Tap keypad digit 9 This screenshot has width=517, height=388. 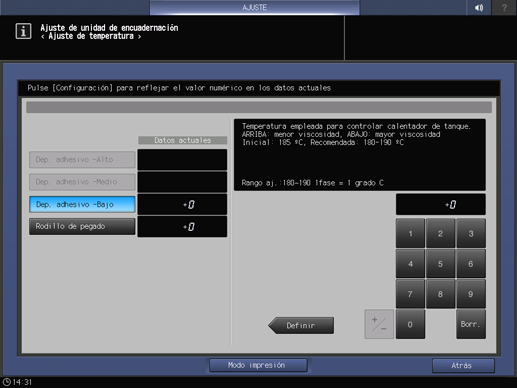click(471, 294)
